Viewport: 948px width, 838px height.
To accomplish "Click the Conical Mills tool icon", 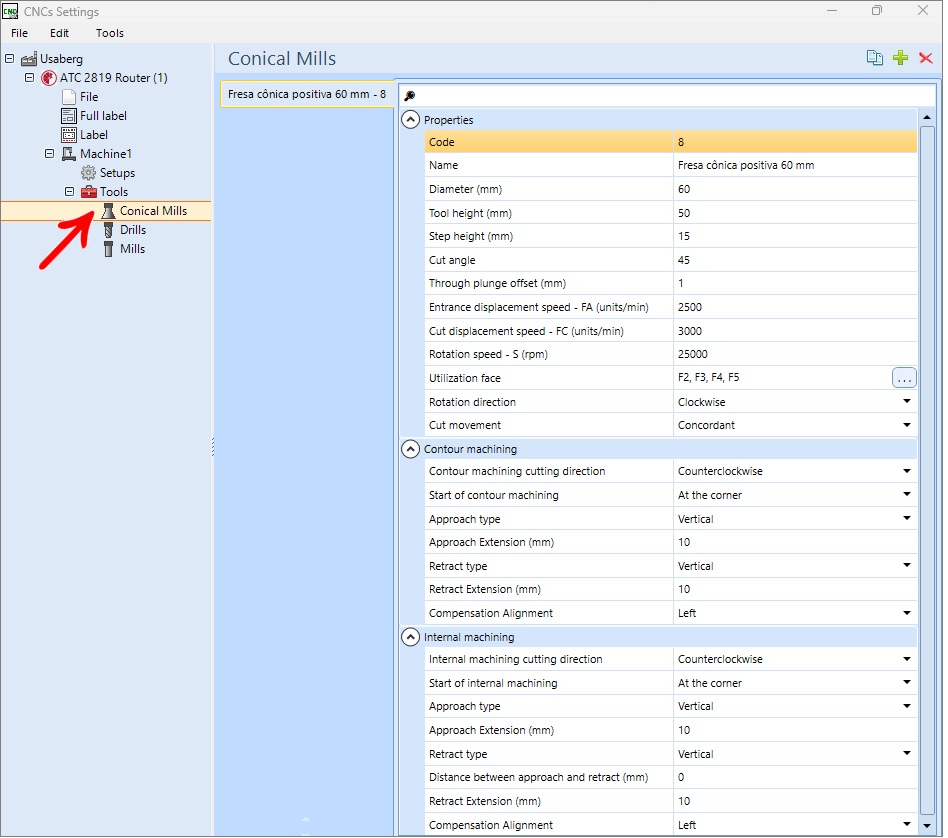I will (108, 211).
